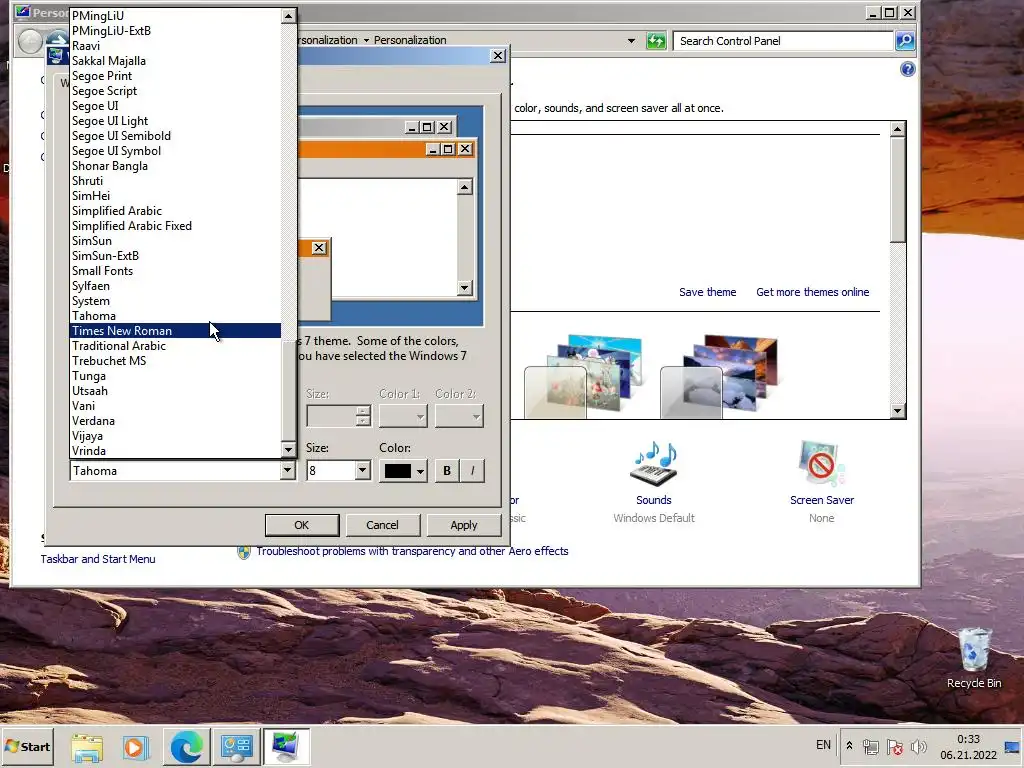Click the Personalization taskbar icon
Image resolution: width=1024 pixels, height=768 pixels.
285,746
